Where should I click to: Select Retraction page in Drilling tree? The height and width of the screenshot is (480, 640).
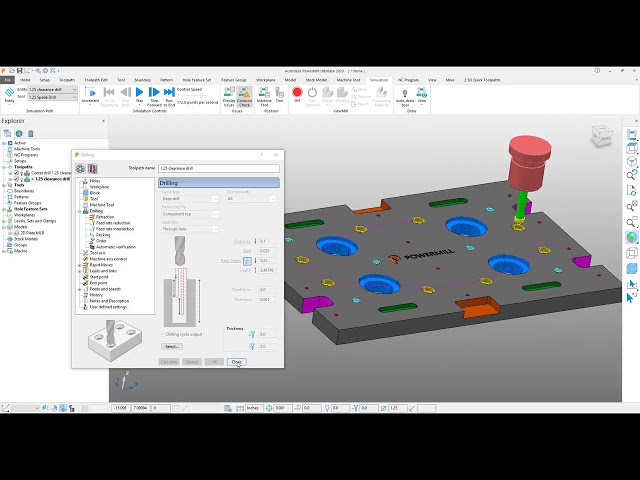(105, 217)
